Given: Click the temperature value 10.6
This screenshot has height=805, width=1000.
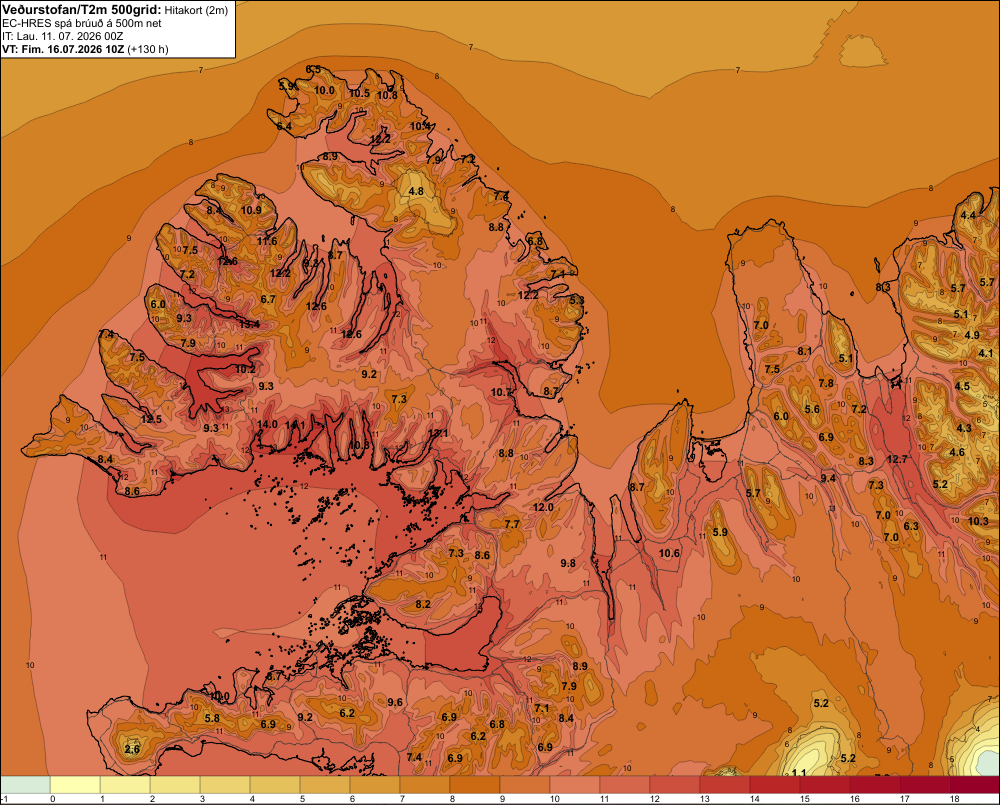Looking at the screenshot, I should [669, 553].
